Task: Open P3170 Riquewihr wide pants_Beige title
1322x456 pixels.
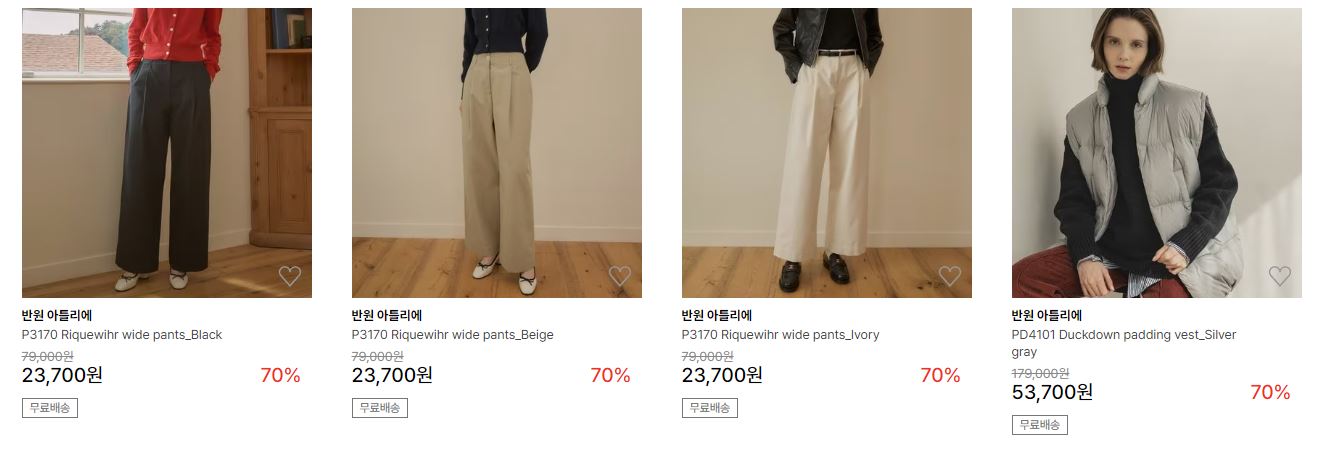Action: point(453,335)
